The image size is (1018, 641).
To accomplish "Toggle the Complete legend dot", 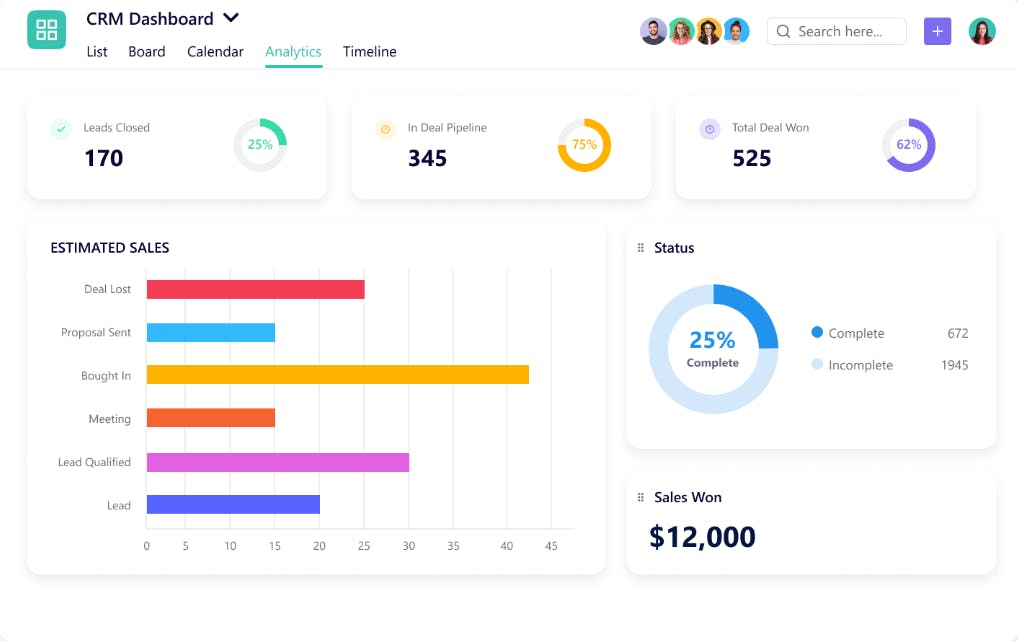I will tap(818, 333).
